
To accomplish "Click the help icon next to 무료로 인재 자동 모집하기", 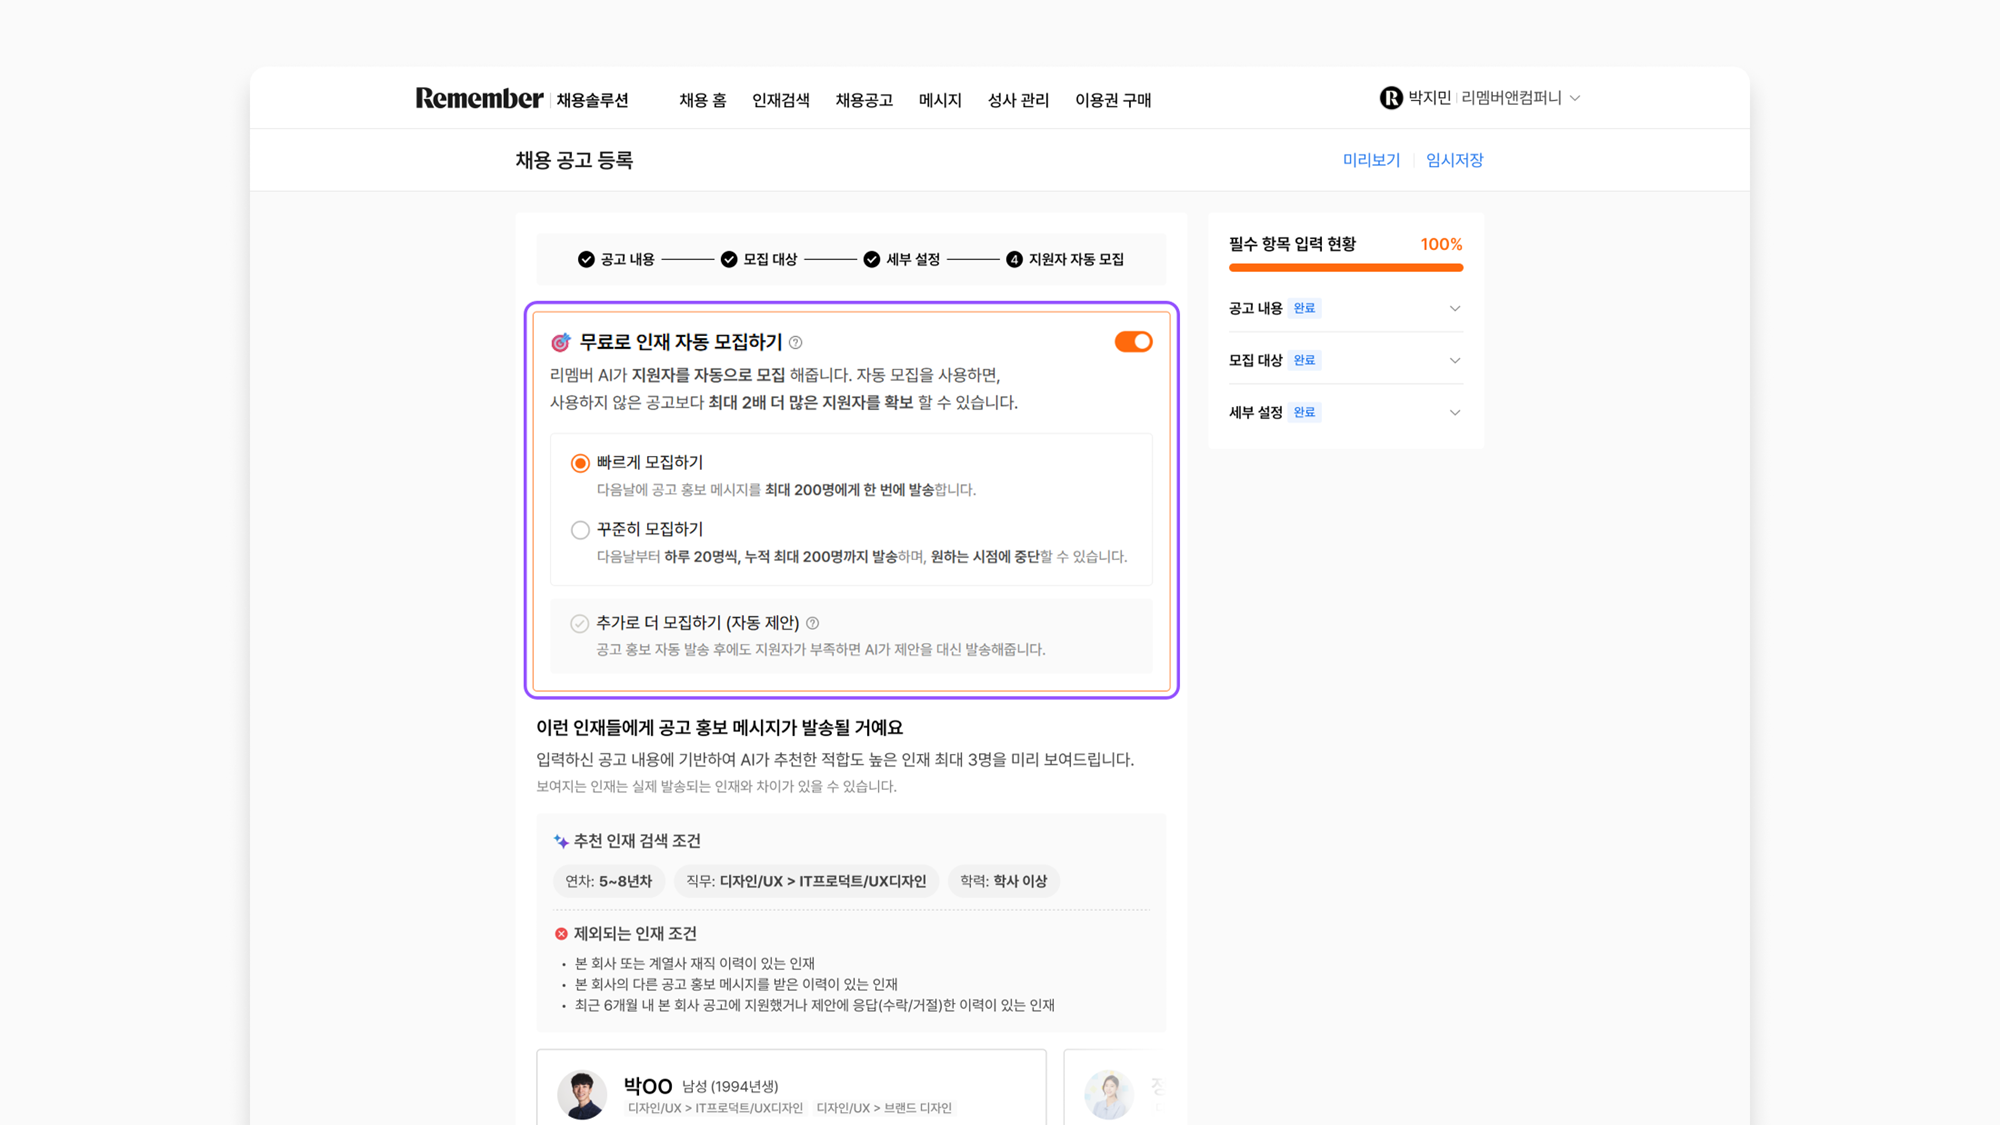I will pyautogui.click(x=796, y=343).
